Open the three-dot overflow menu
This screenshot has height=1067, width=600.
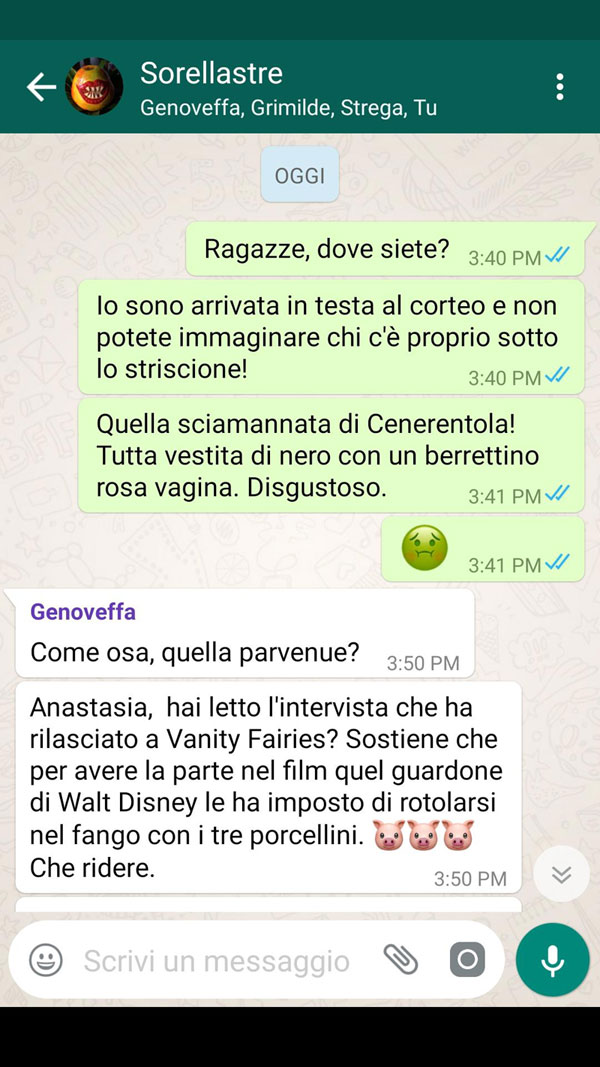click(x=559, y=87)
